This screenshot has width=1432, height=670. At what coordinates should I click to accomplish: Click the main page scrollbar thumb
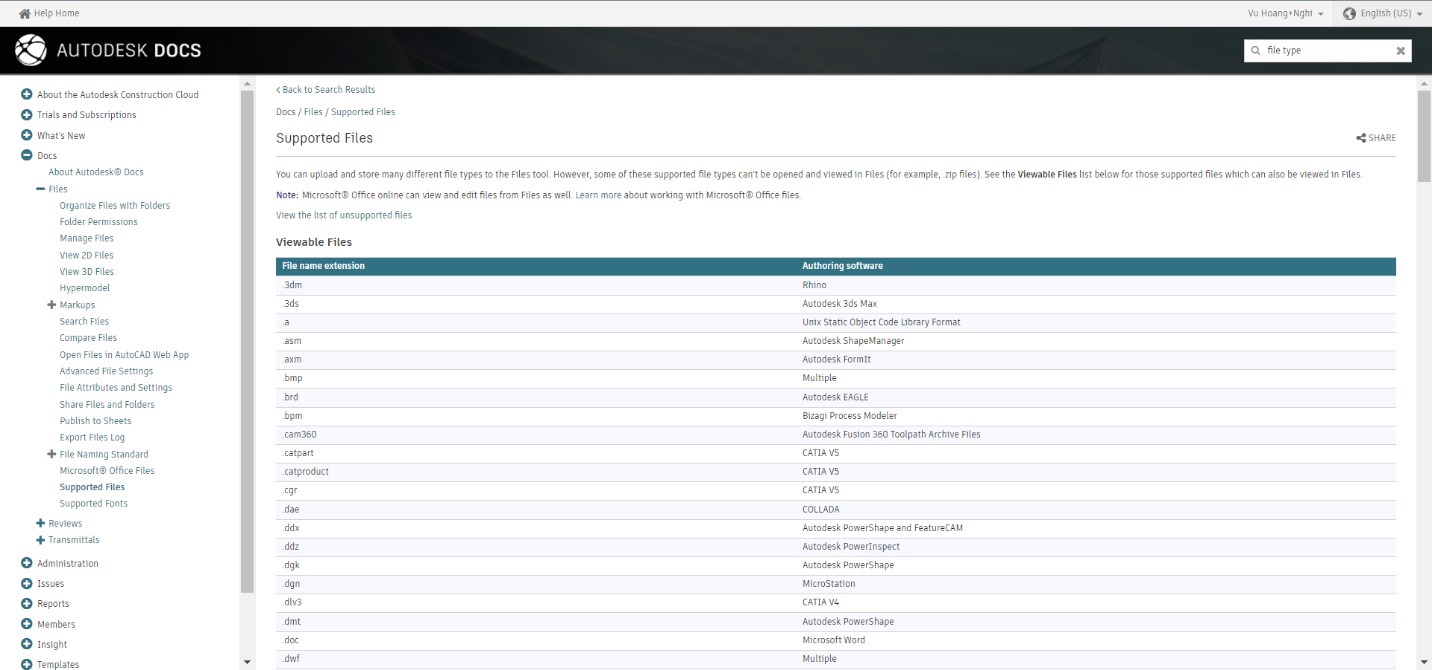pyautogui.click(x=1424, y=135)
